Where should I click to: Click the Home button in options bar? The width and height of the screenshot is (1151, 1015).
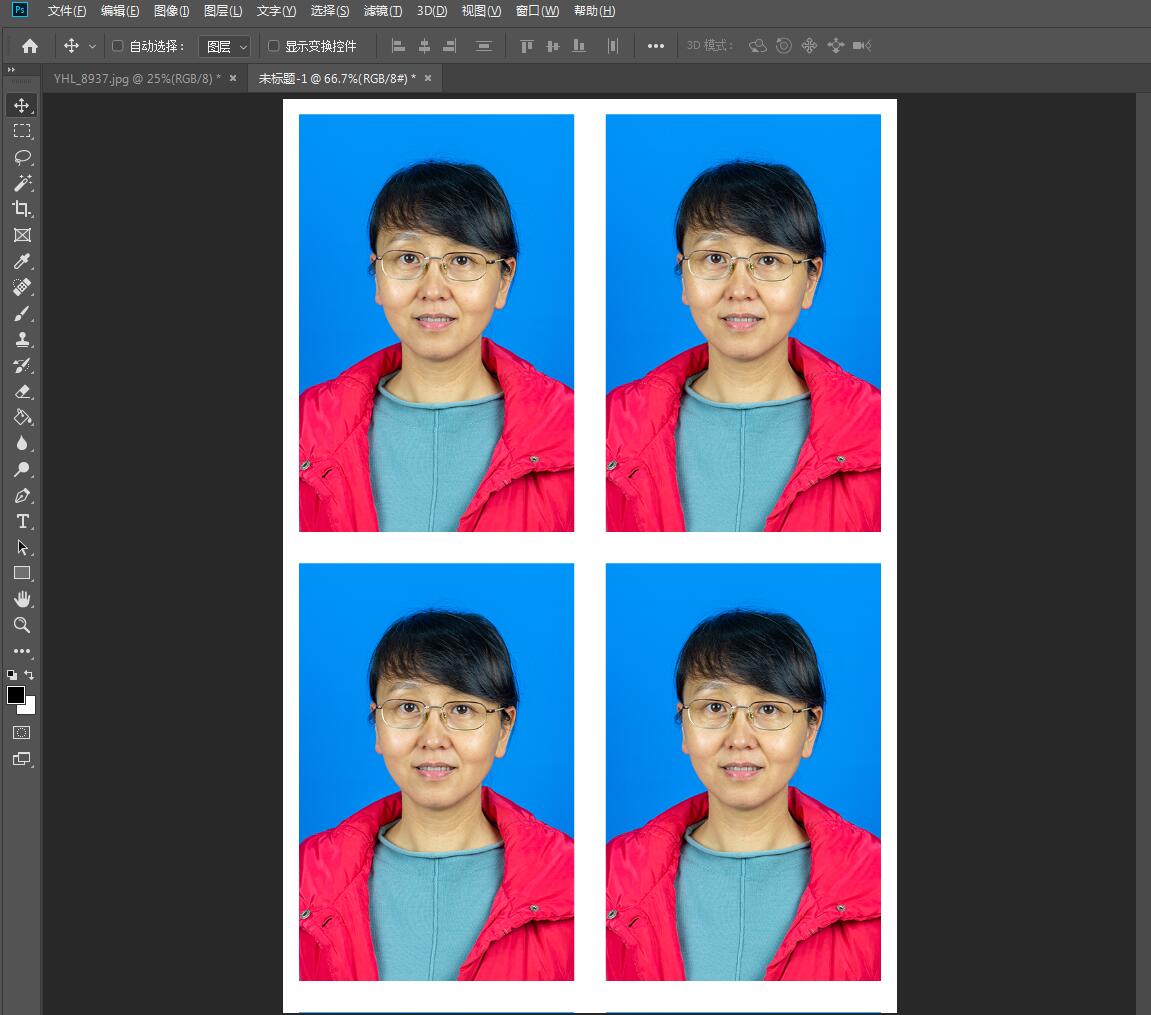(x=30, y=46)
